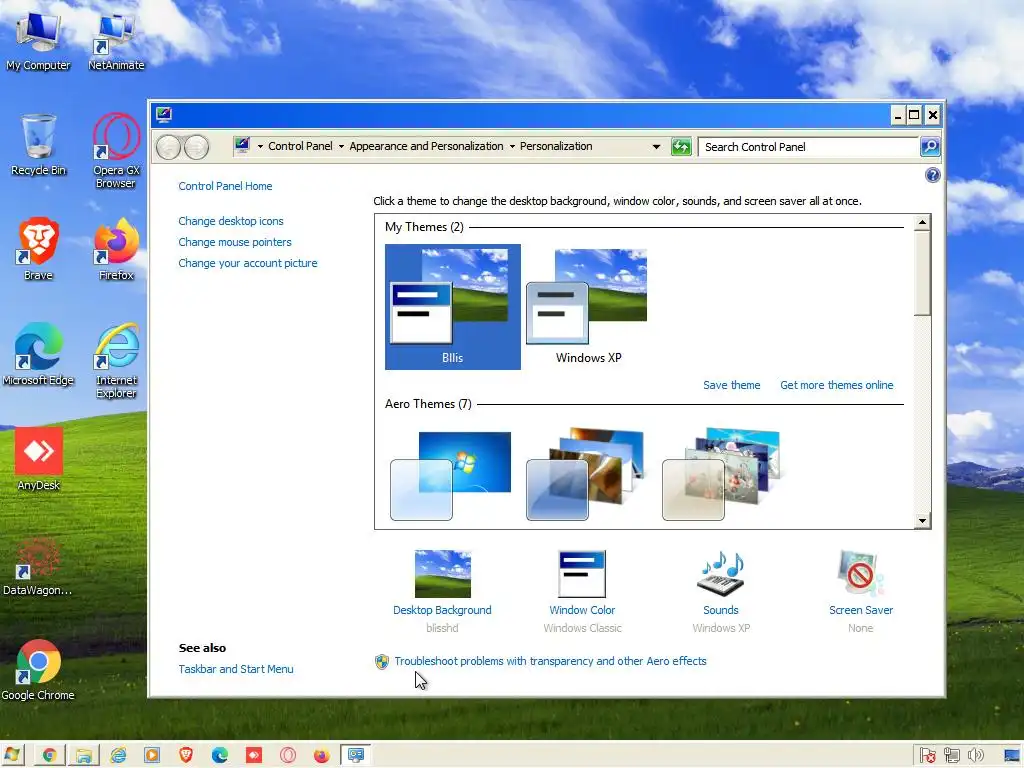Launch Opera GX Browser desktop shortcut
1024x768 pixels.
pyautogui.click(x=116, y=152)
